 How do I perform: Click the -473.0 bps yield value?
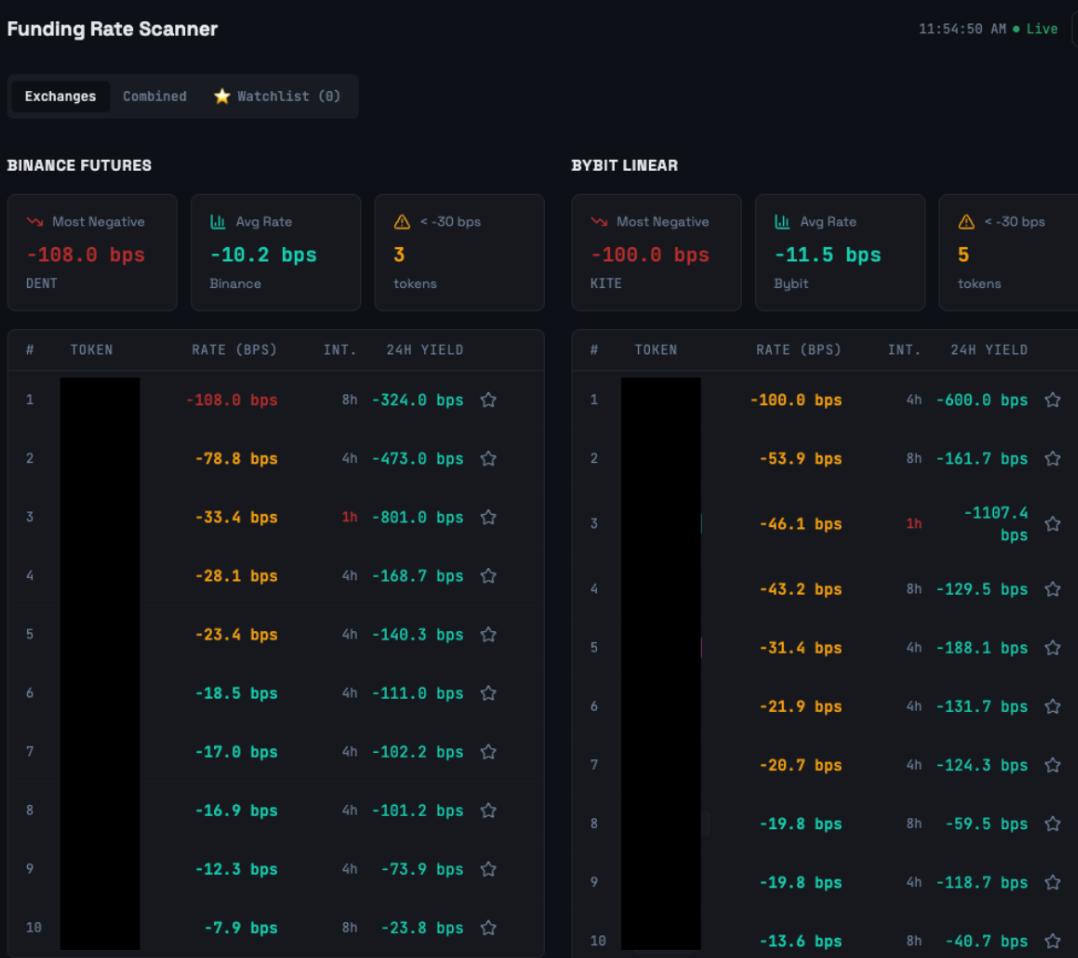[417, 458]
